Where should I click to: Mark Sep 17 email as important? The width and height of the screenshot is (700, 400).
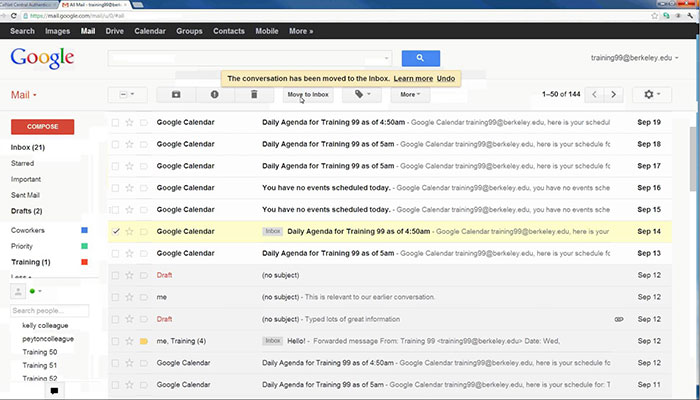point(144,166)
